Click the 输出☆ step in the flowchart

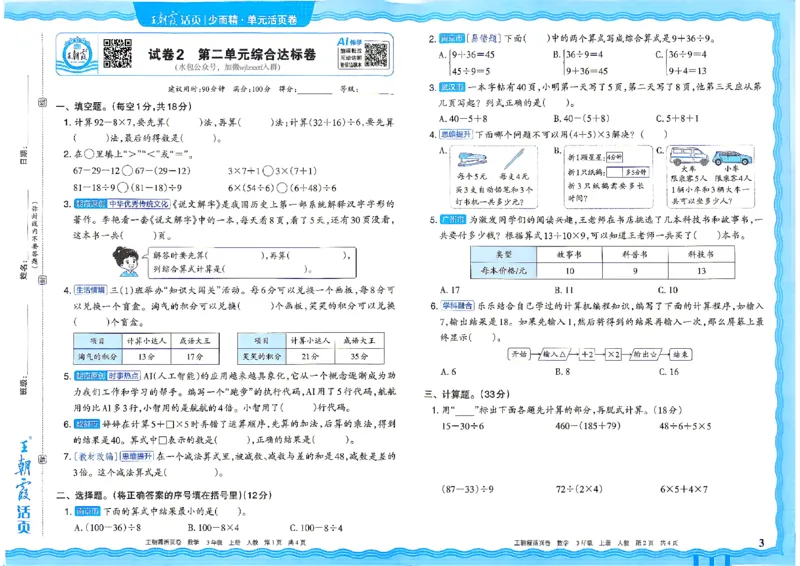(x=645, y=354)
